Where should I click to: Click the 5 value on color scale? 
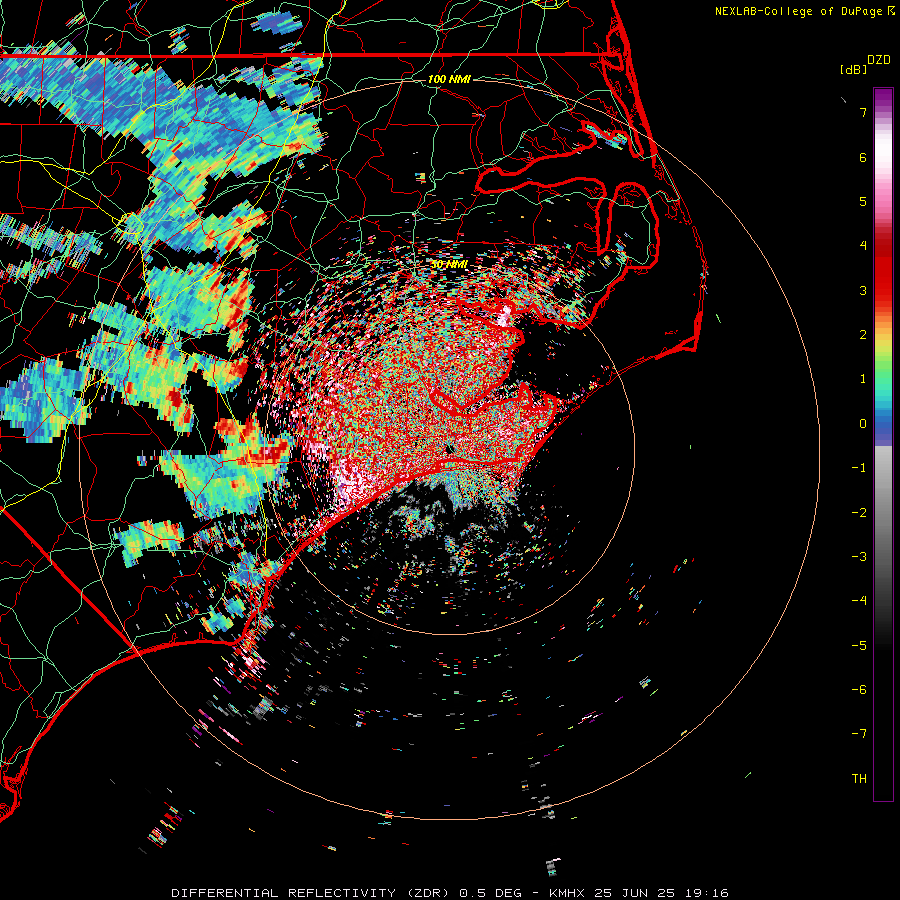point(863,201)
